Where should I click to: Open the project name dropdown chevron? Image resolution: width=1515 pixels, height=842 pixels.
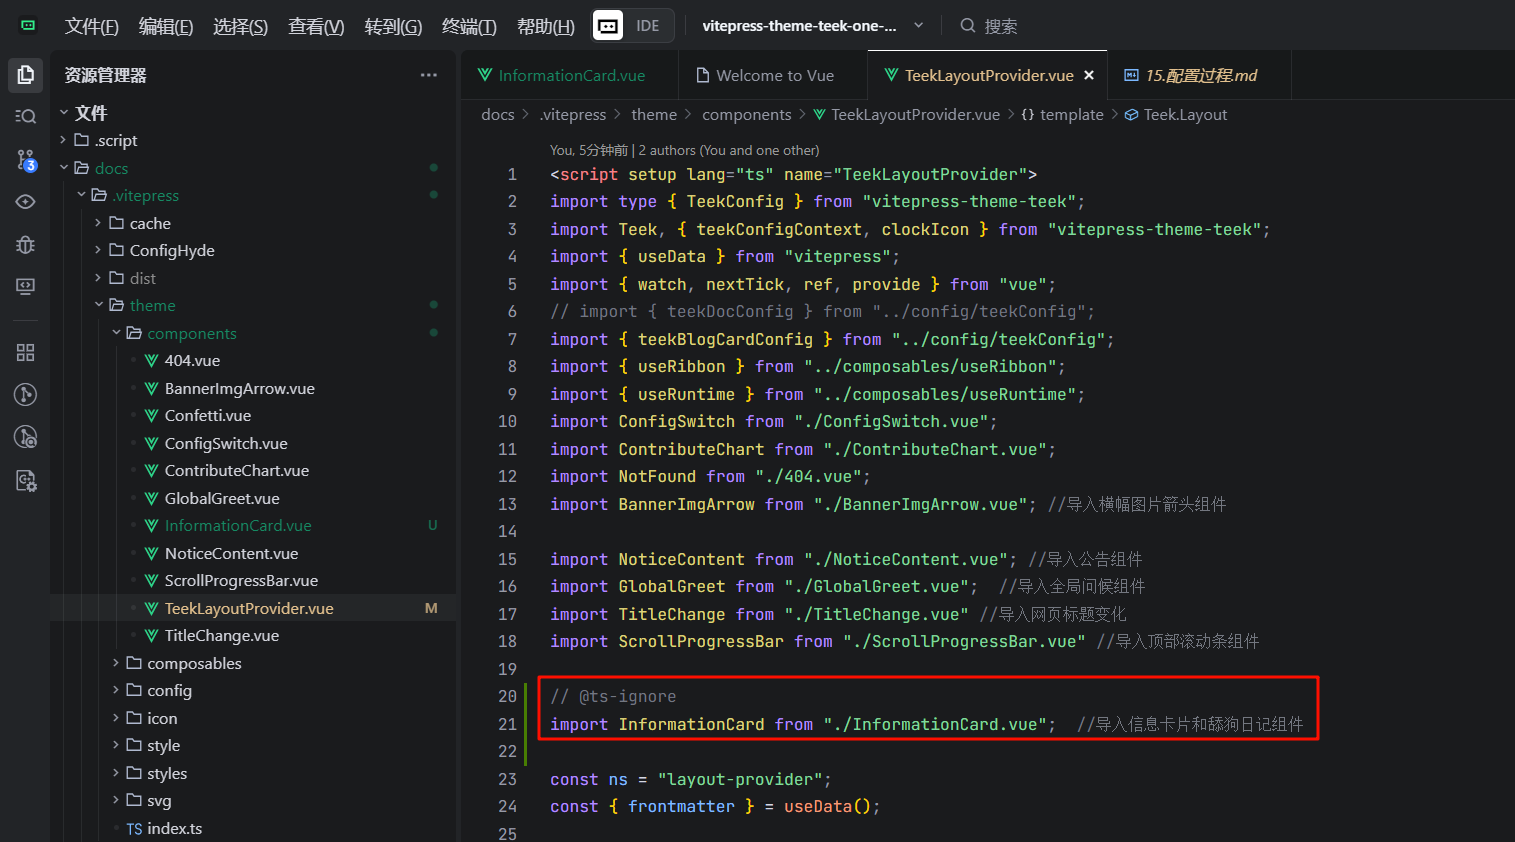(919, 26)
